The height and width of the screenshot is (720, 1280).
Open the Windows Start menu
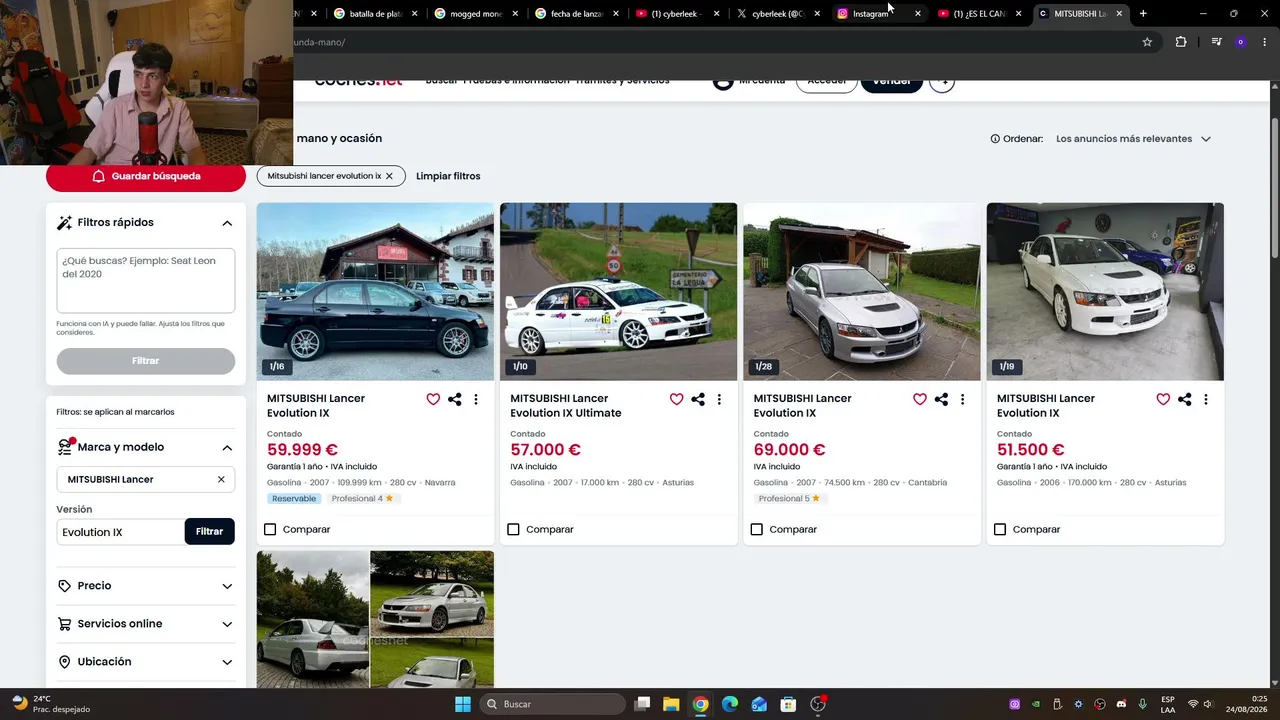463,704
